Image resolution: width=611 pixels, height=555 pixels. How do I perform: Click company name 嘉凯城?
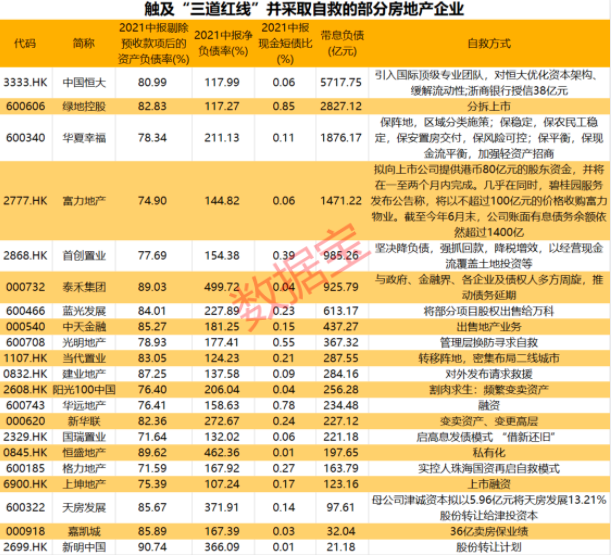[x=84, y=531]
